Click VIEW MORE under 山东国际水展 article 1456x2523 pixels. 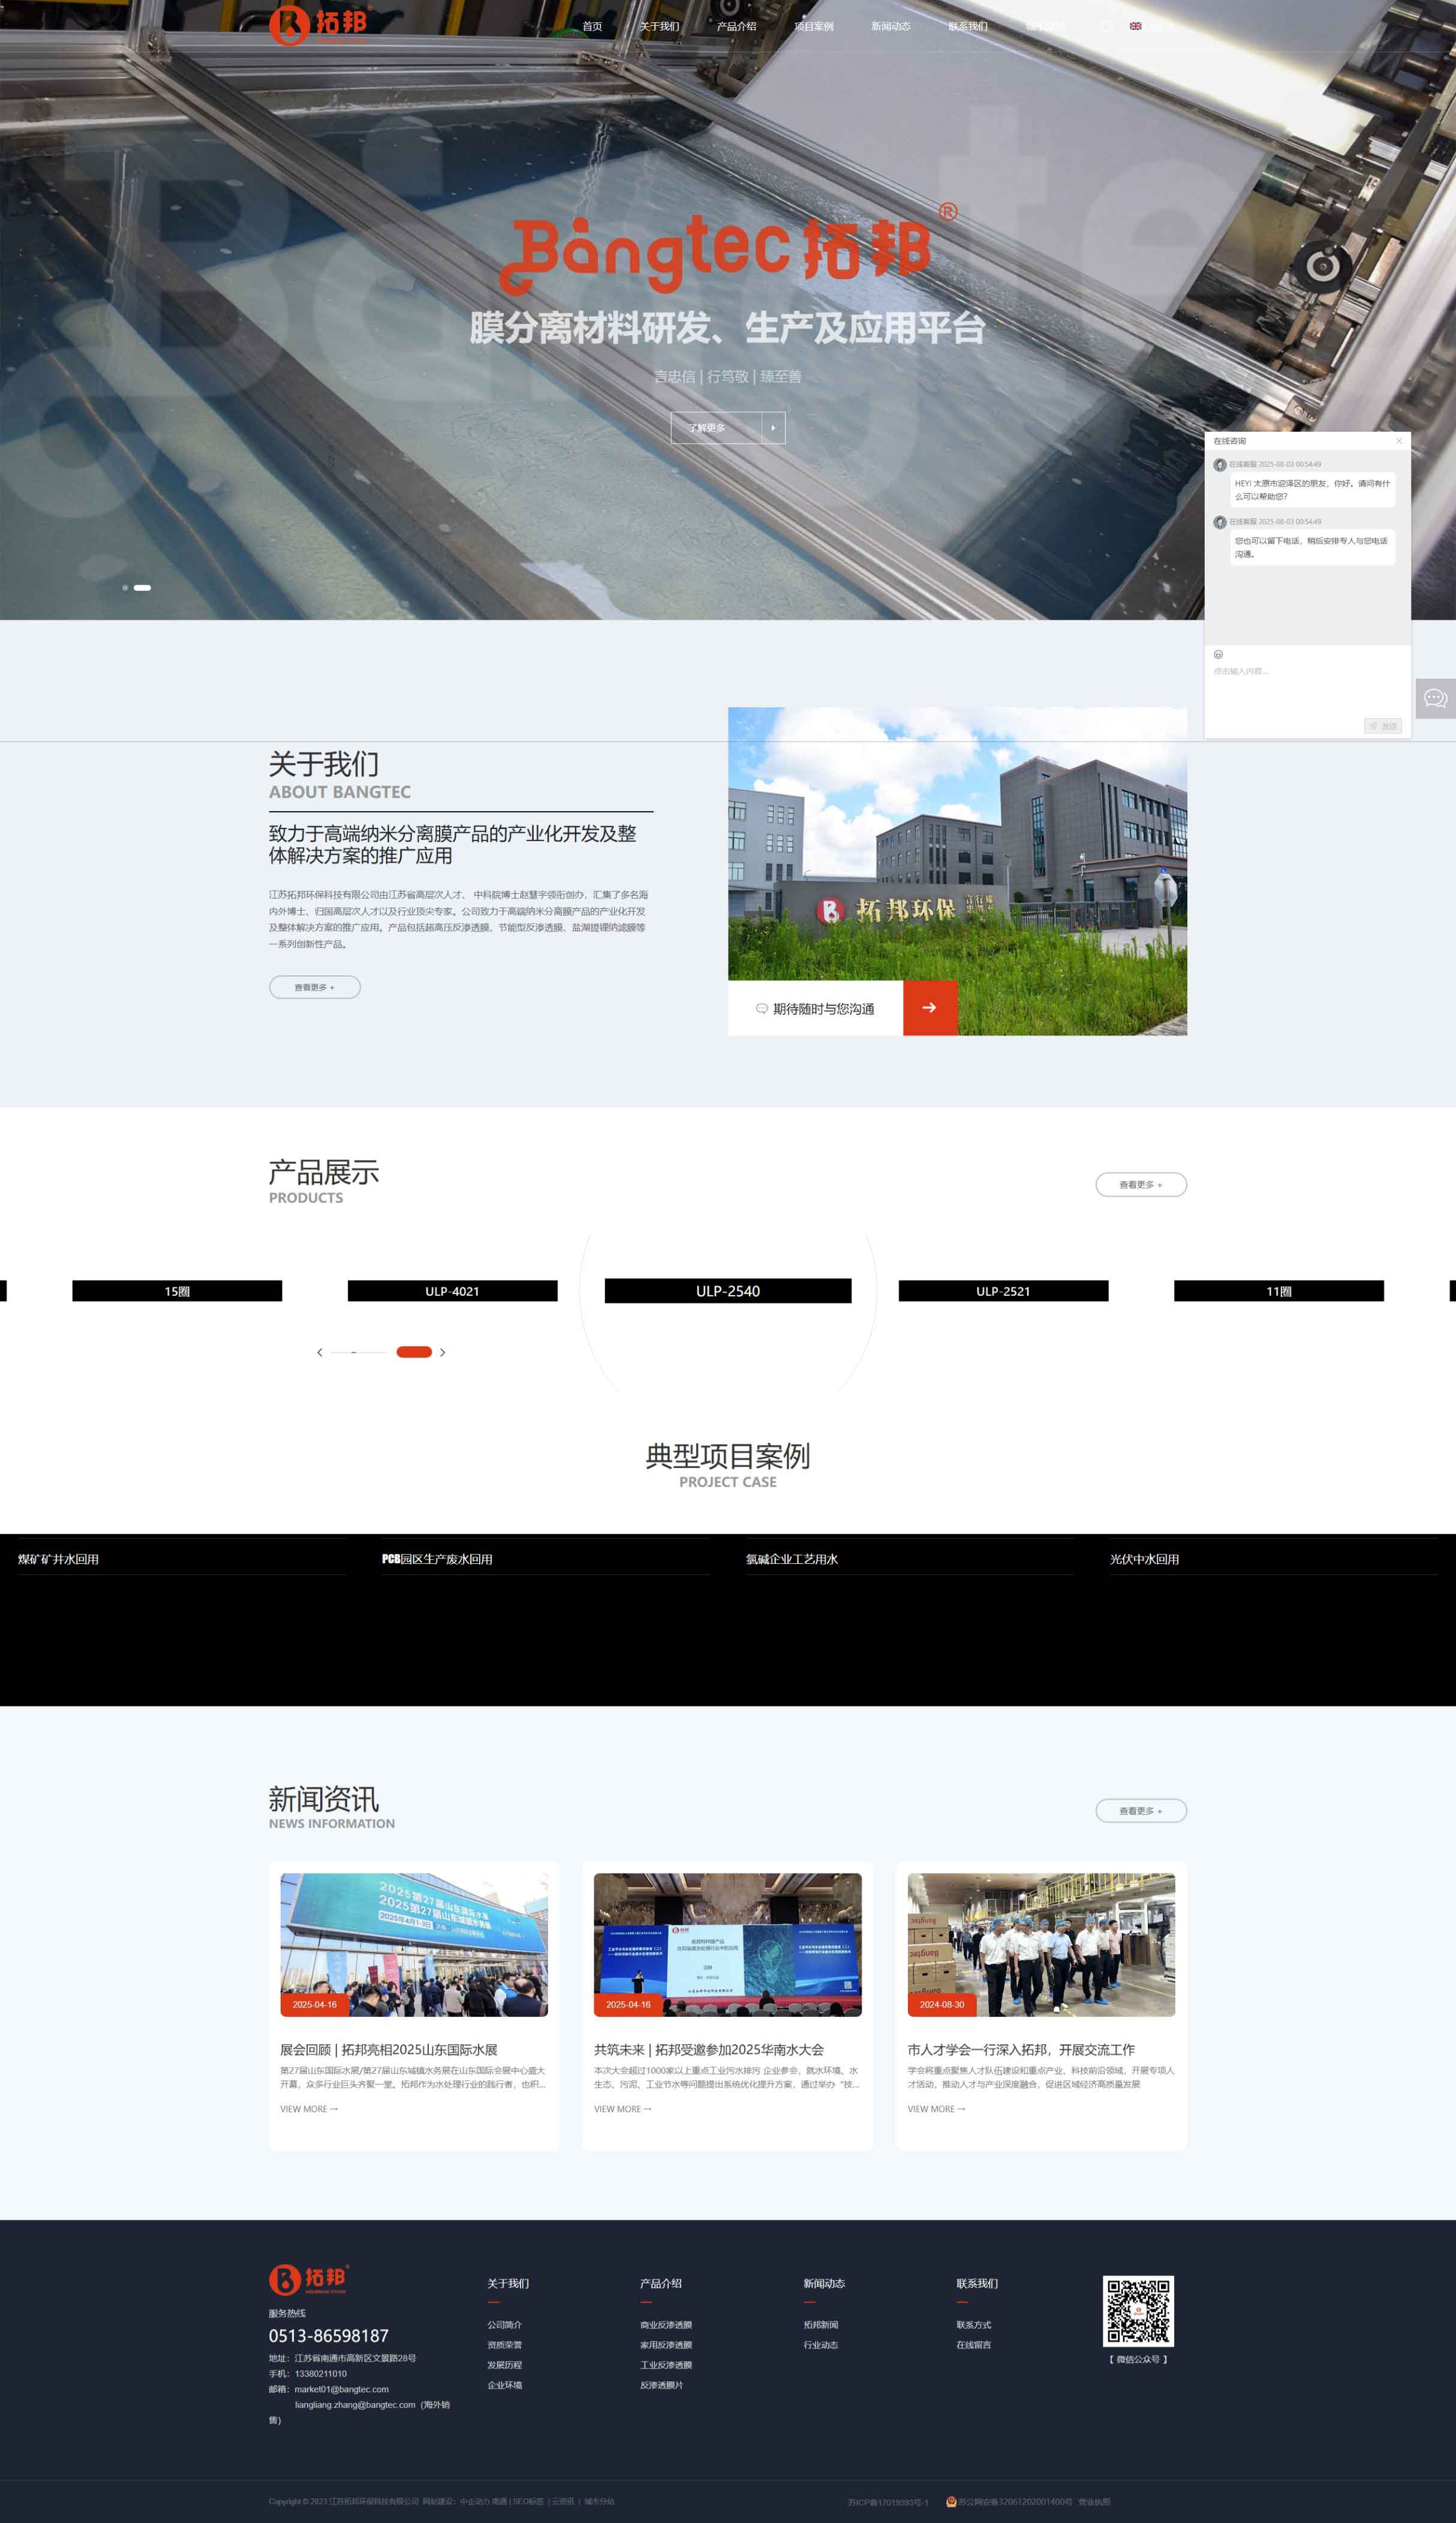309,2109
